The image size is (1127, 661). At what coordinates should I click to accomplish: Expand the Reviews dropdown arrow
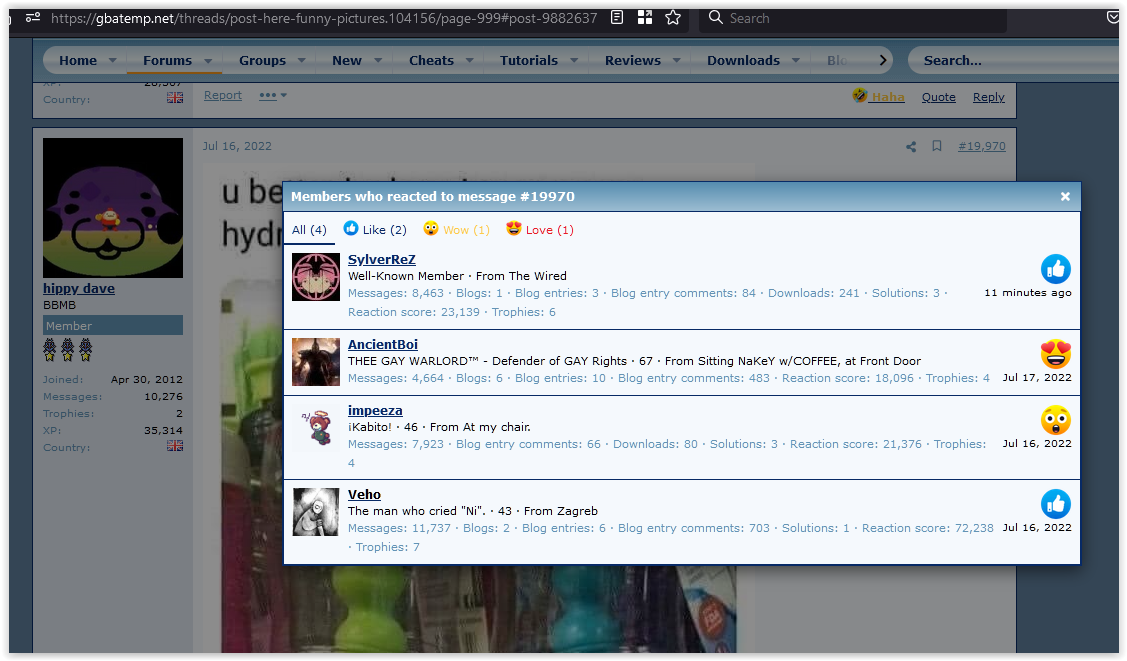point(676,61)
